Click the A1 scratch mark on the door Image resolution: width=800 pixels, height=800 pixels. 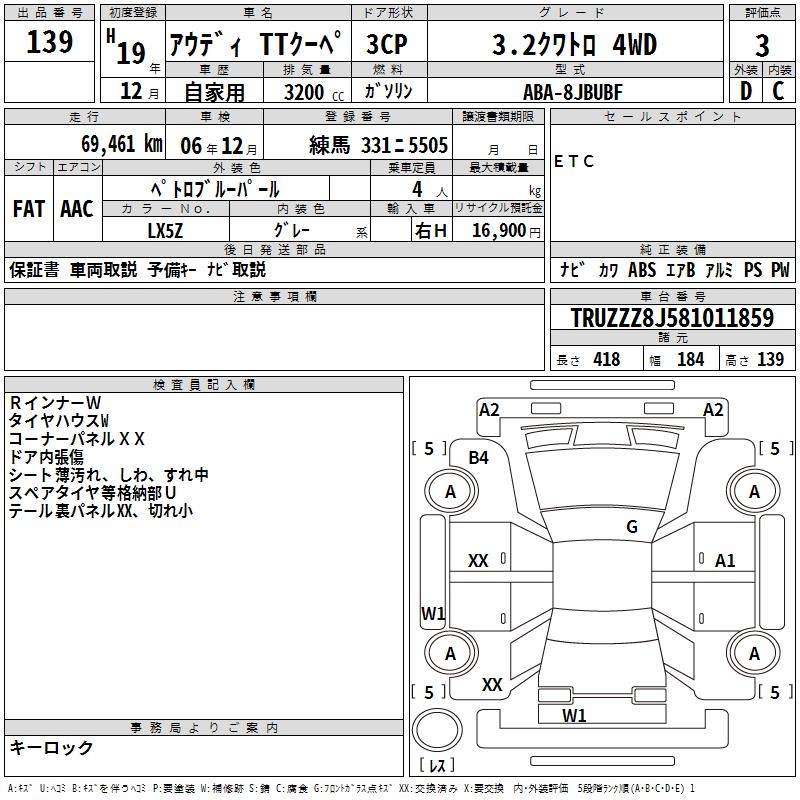pyautogui.click(x=725, y=561)
